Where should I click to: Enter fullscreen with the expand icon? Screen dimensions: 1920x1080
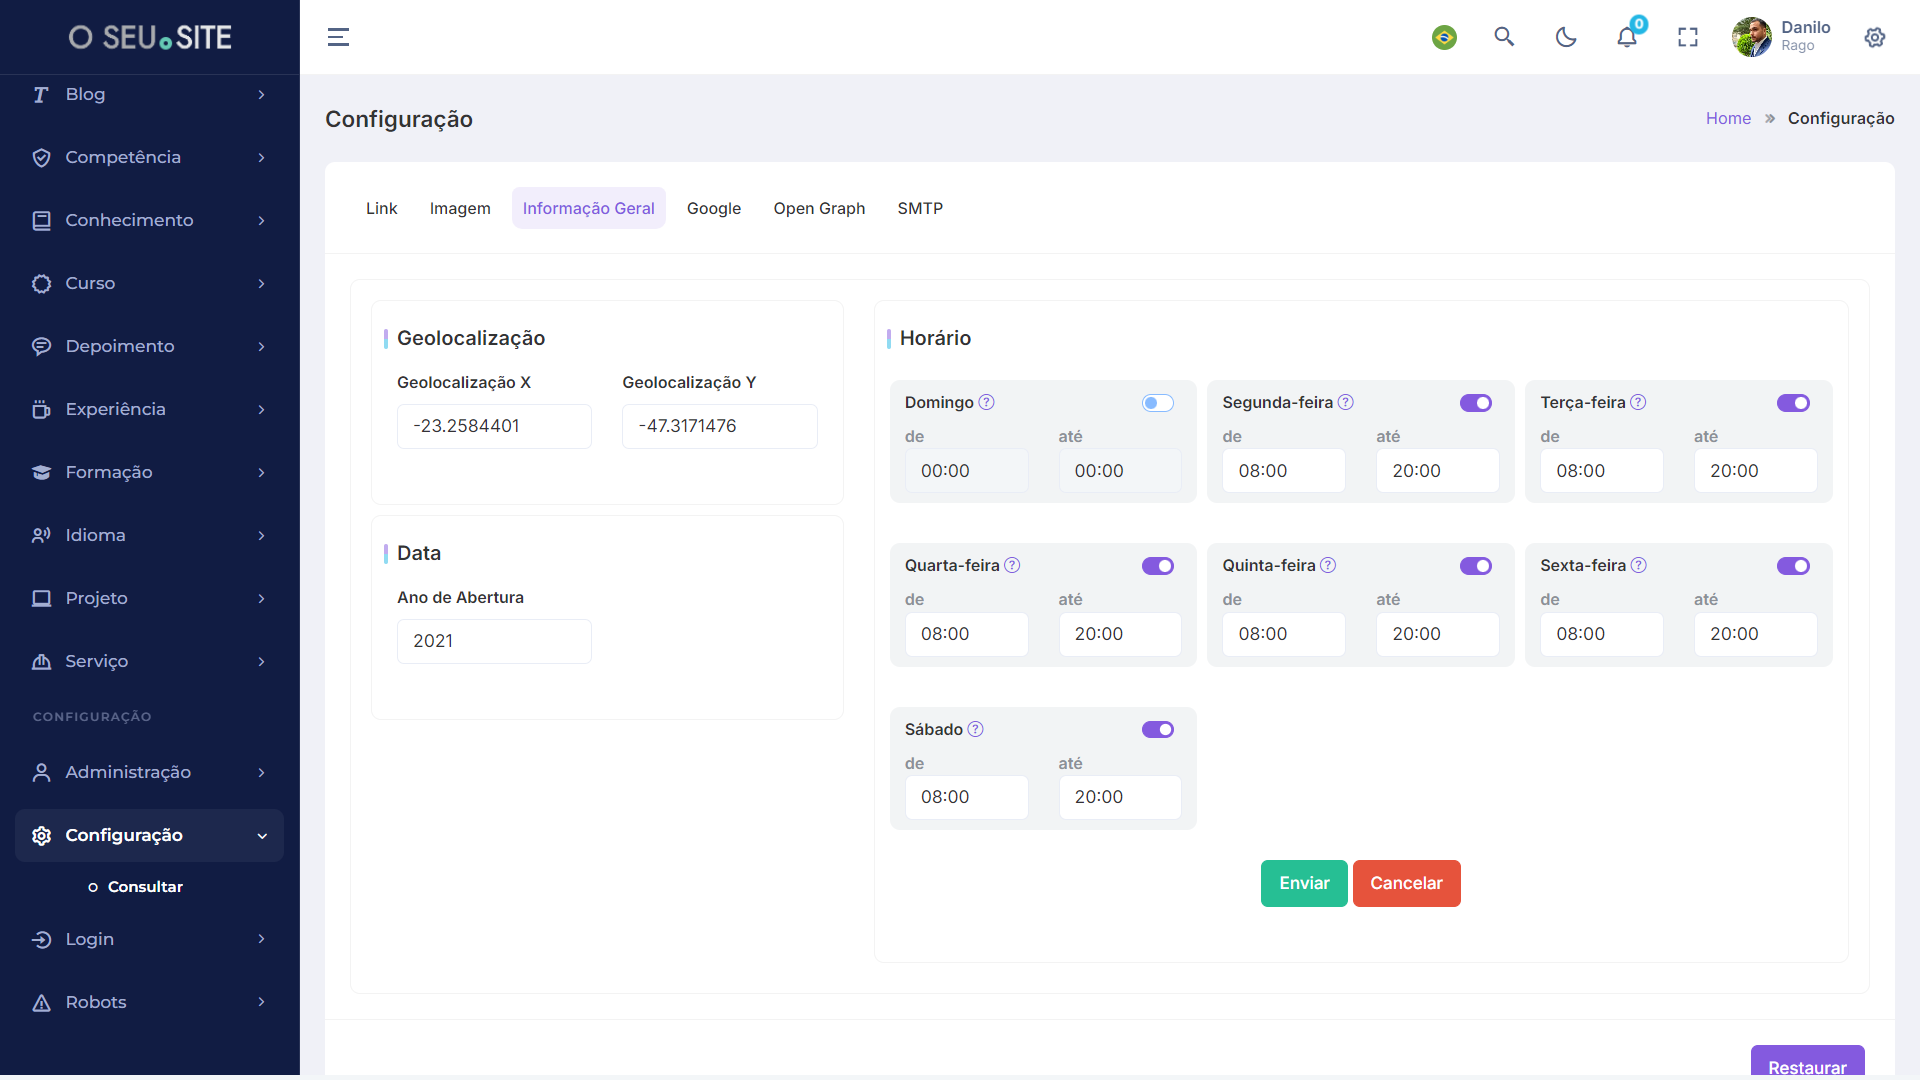[1688, 37]
